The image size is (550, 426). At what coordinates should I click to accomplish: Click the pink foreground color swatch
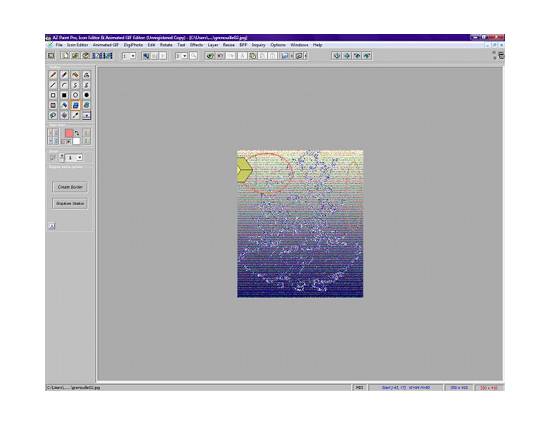69,133
